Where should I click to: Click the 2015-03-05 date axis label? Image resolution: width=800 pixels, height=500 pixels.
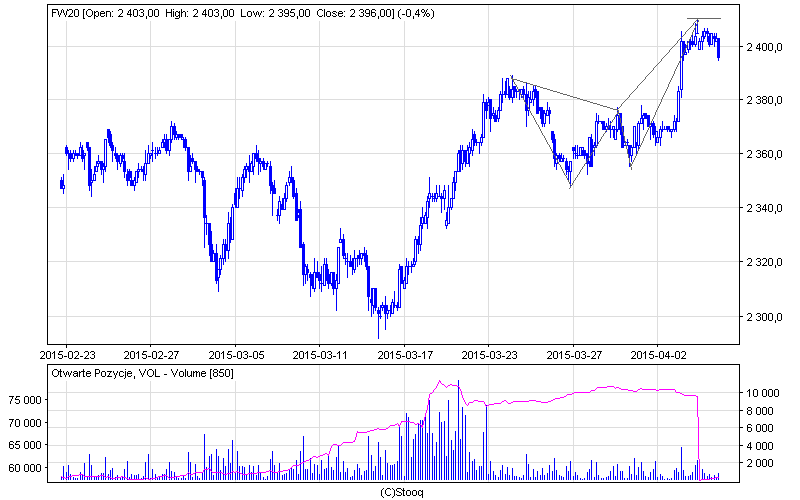[236, 355]
